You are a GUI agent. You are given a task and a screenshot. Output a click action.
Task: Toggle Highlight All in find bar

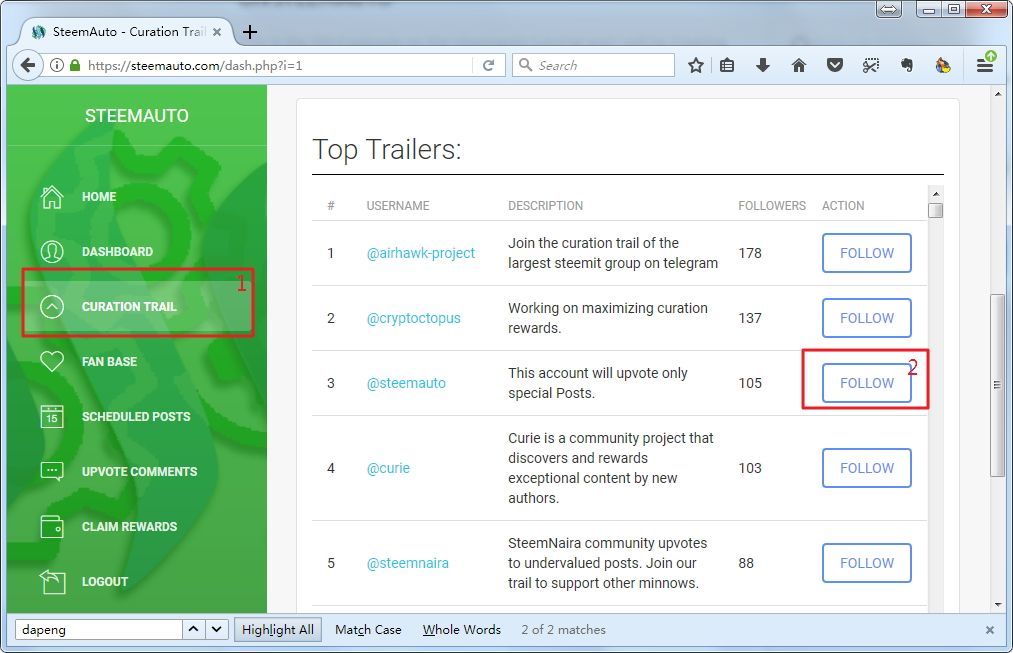coord(277,630)
